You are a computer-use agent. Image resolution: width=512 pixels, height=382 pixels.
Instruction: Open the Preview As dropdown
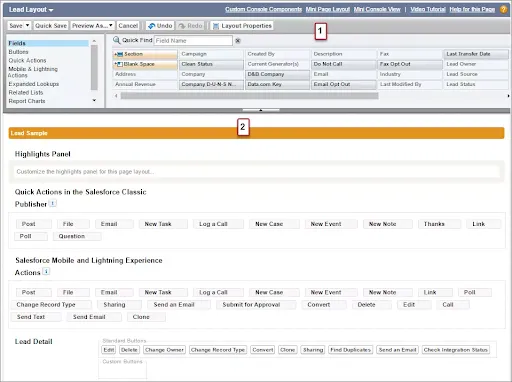pyautogui.click(x=92, y=26)
